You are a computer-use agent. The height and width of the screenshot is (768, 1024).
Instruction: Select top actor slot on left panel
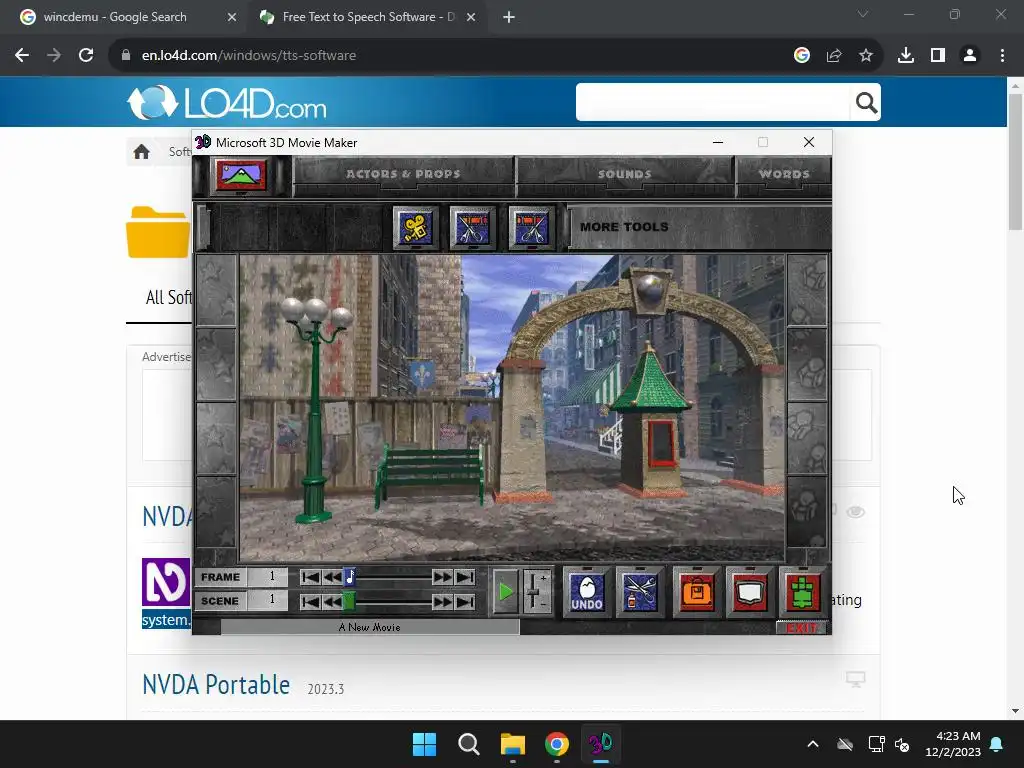(216, 289)
